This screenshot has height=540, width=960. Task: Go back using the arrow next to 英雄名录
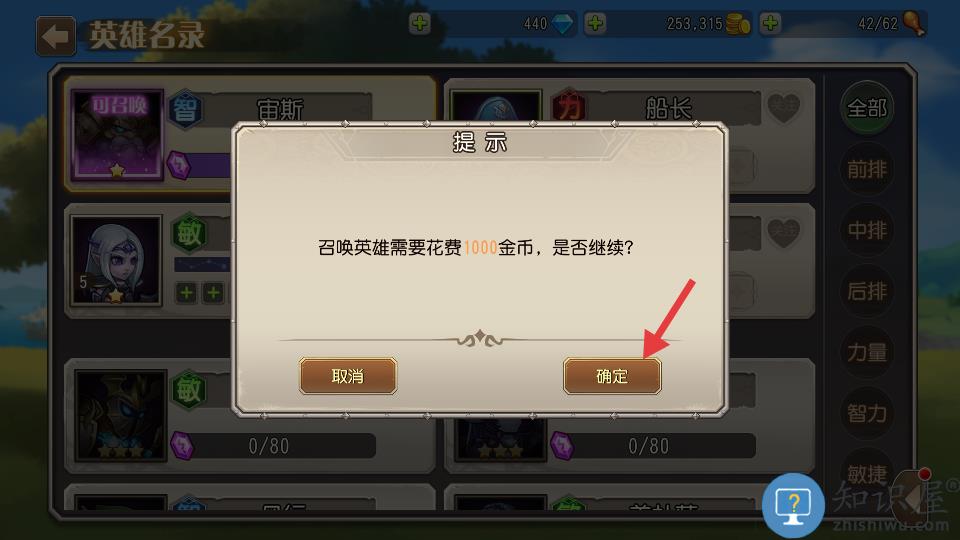click(56, 36)
